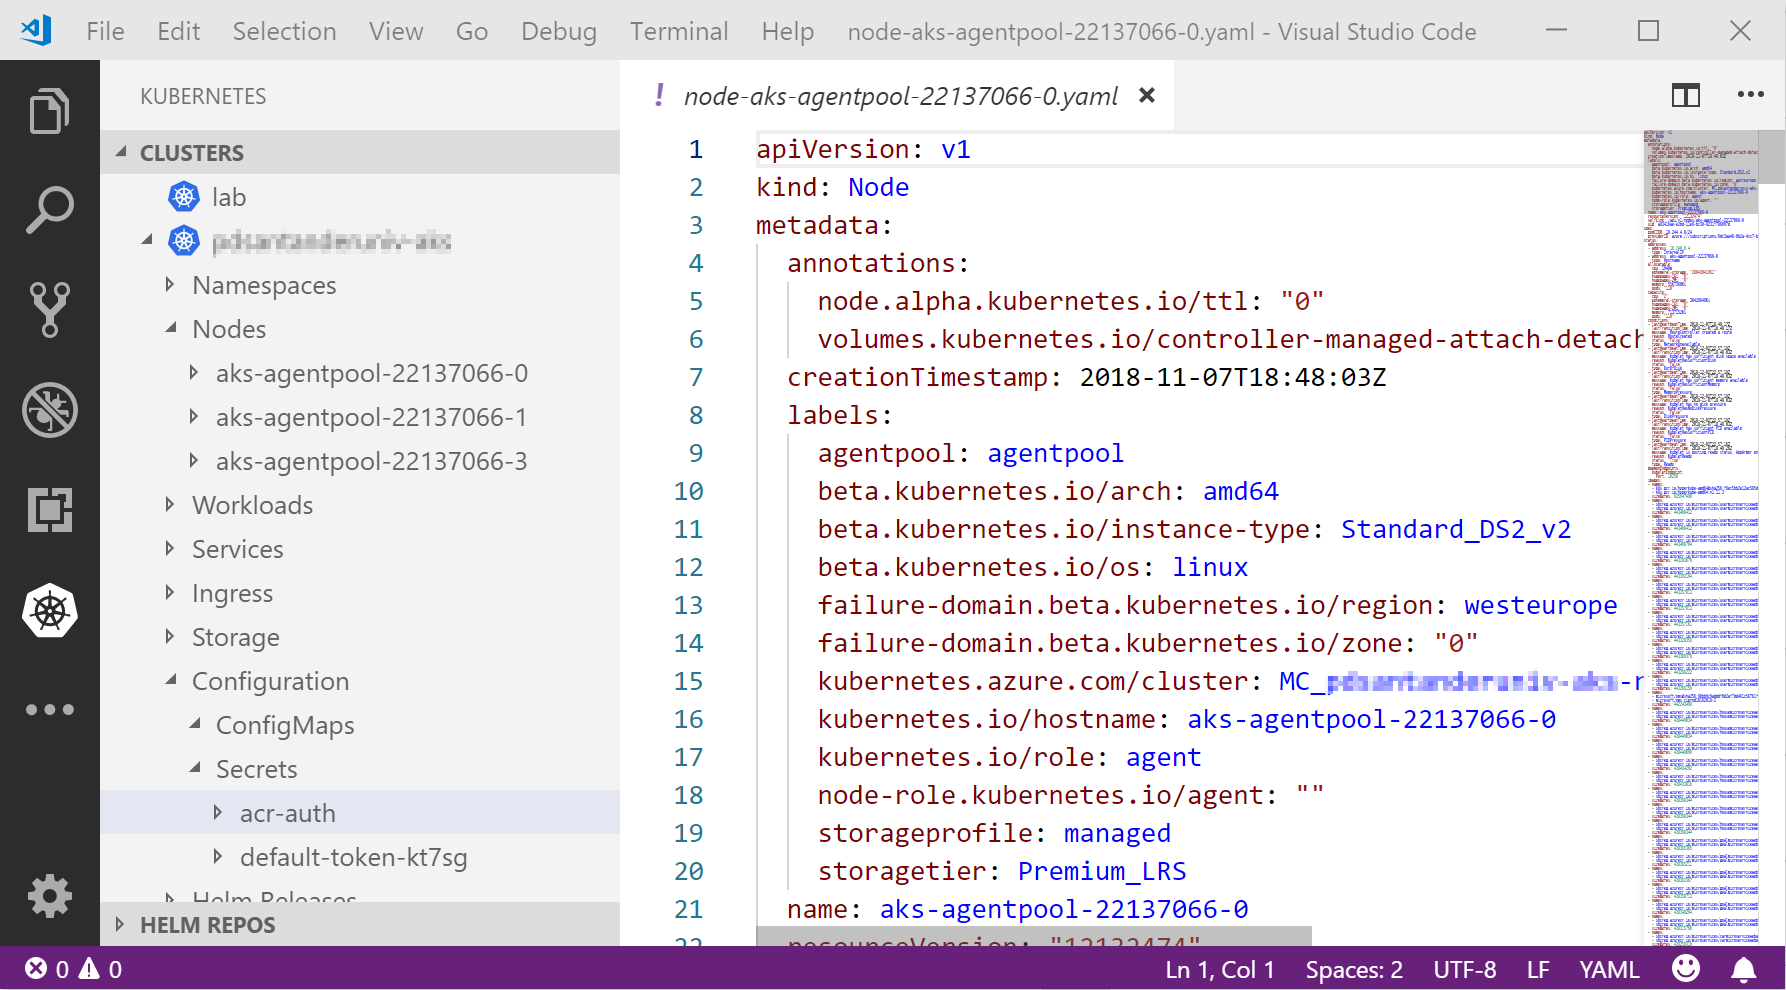Image resolution: width=1786 pixels, height=990 pixels.
Task: Expand the Workloads arrow
Action: (170, 504)
